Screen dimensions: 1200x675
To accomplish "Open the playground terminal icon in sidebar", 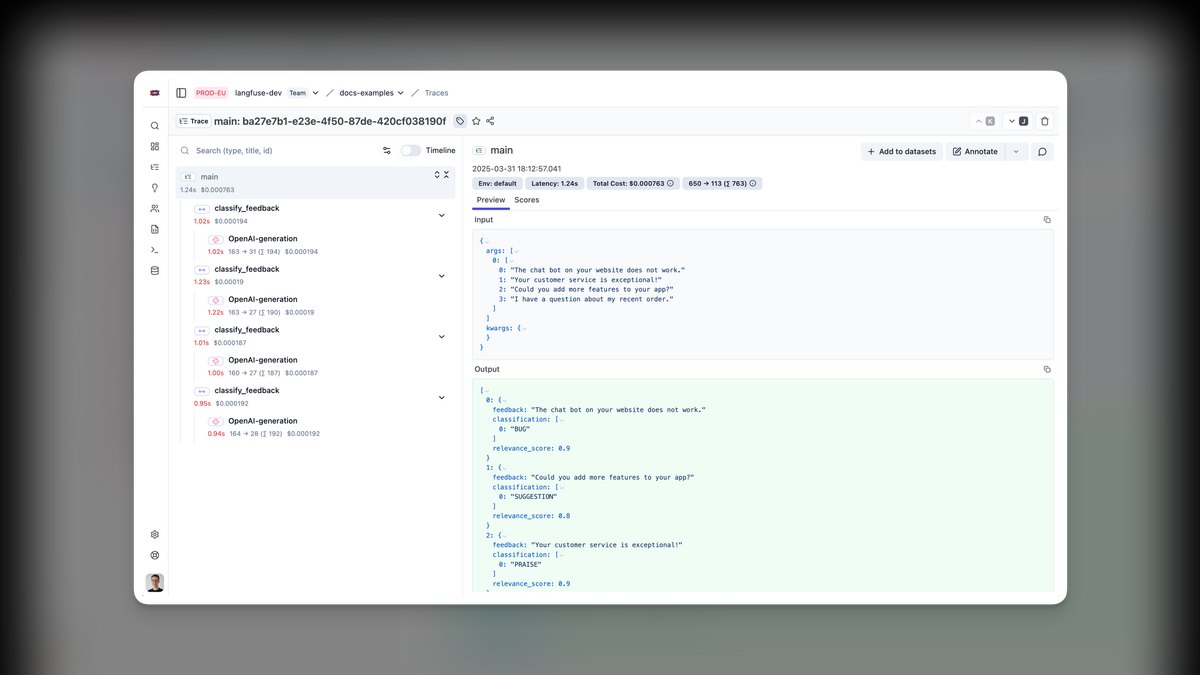I will (x=154, y=250).
